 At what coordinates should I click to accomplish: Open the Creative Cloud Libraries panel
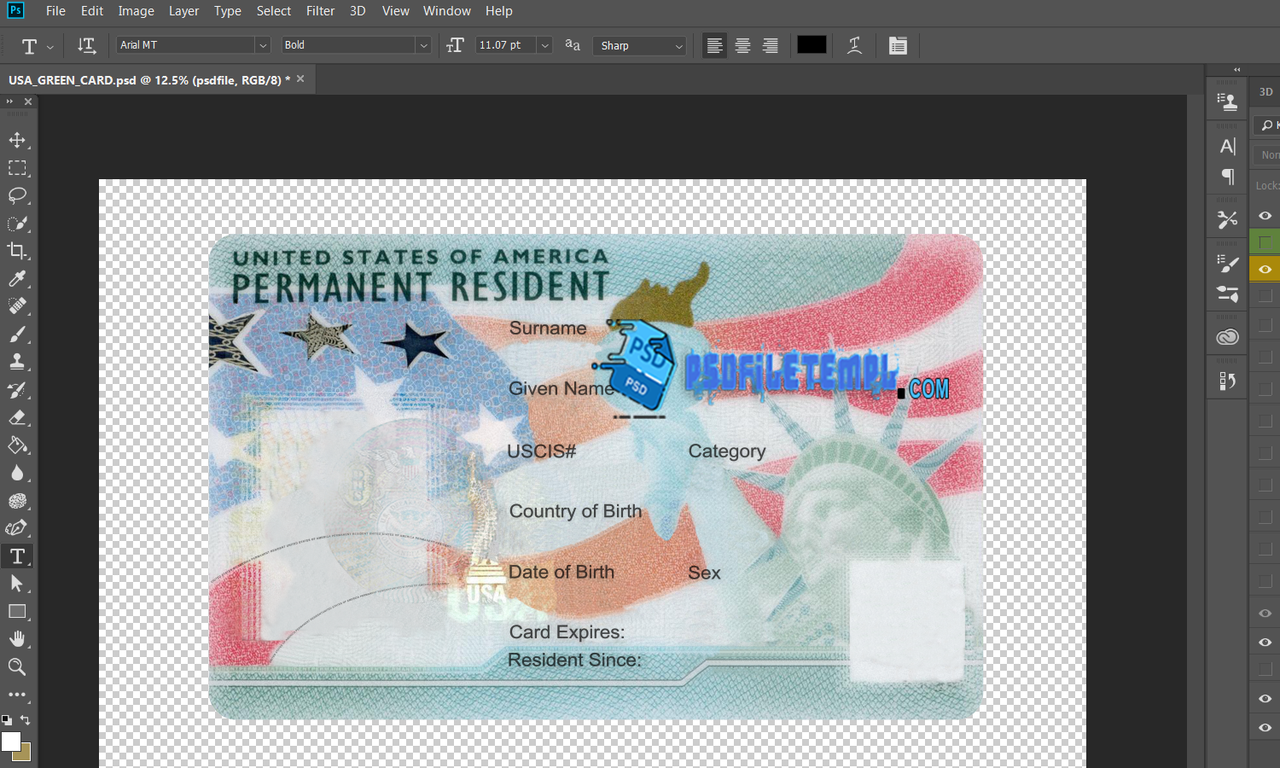[1227, 337]
